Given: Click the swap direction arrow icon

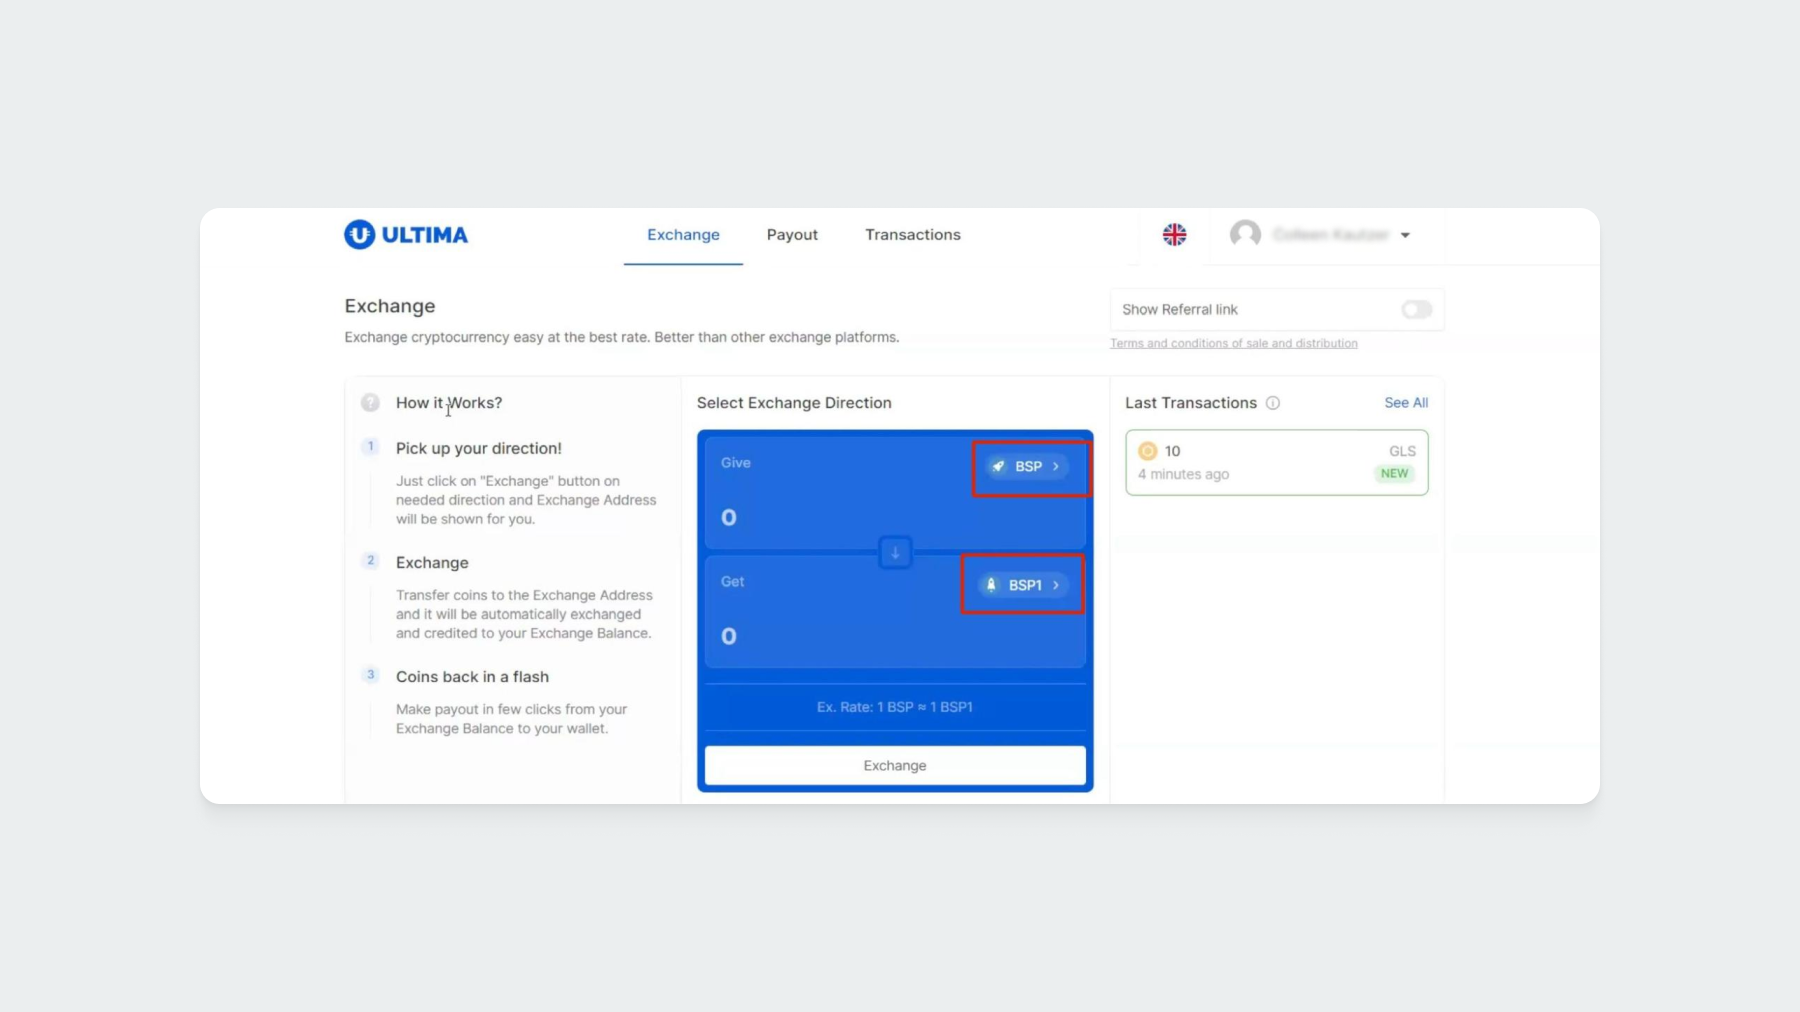Looking at the screenshot, I should coord(895,552).
